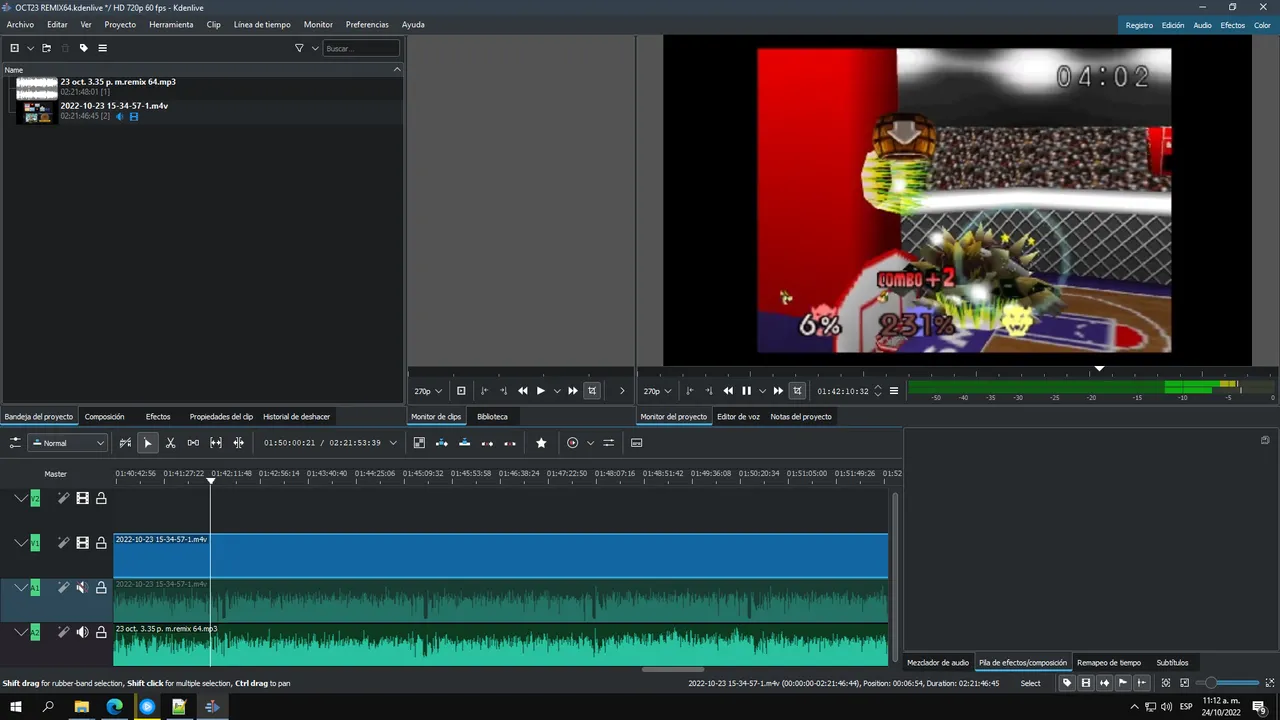Switch to Color workspace layout
This screenshot has width=1280, height=720.
(1262, 25)
